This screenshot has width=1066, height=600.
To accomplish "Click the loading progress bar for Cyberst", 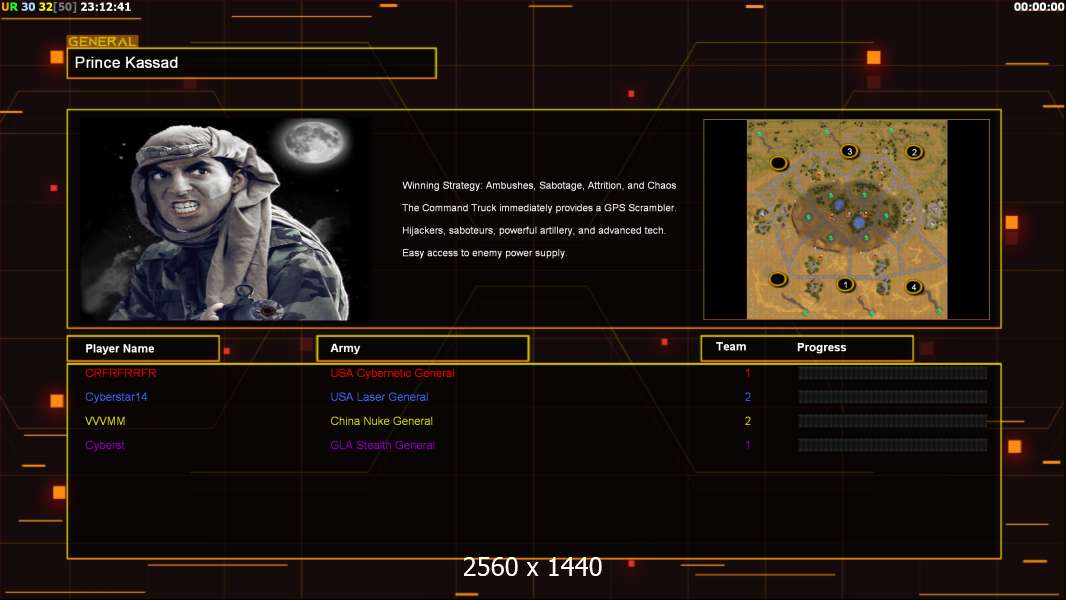I will tap(893, 445).
